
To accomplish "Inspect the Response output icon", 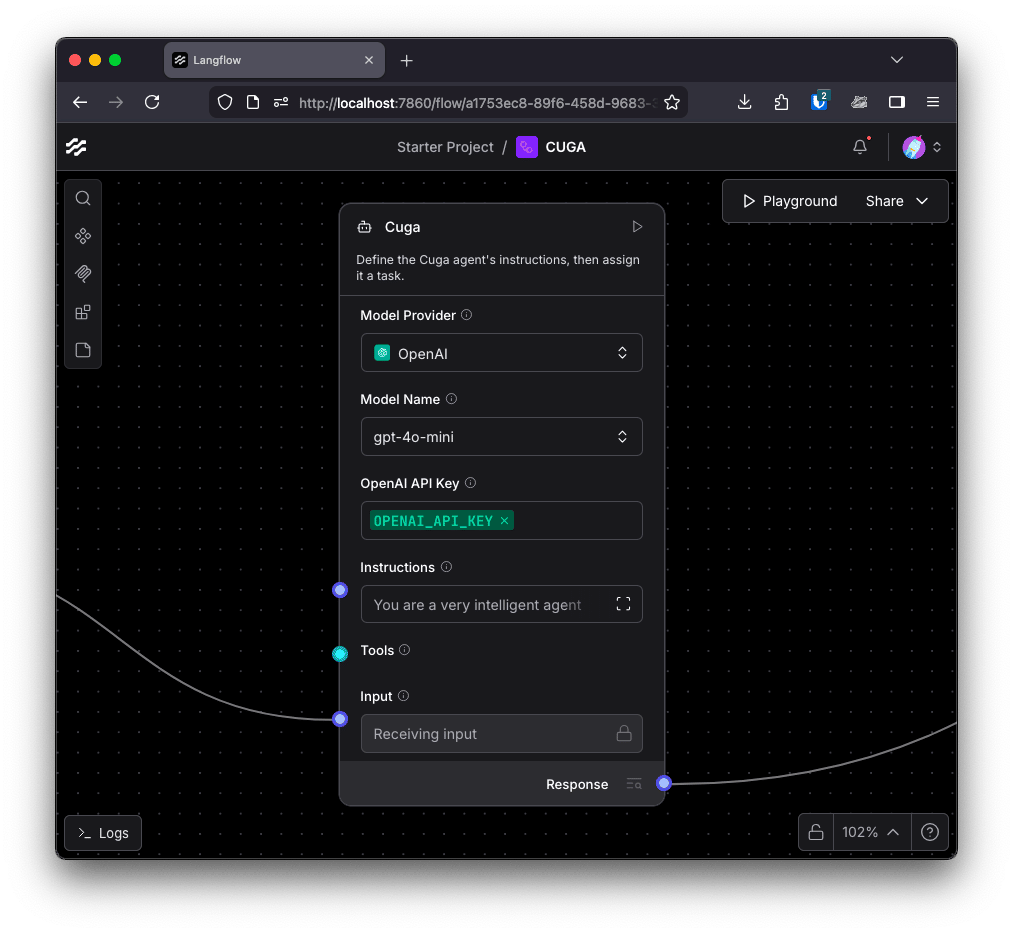I will (x=634, y=784).
